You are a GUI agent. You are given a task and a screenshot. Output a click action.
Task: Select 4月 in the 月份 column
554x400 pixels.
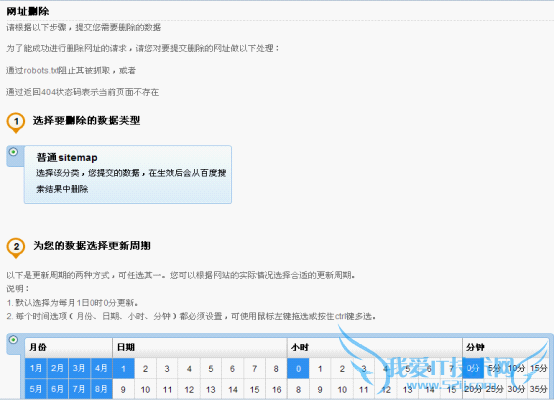pyautogui.click(x=101, y=368)
